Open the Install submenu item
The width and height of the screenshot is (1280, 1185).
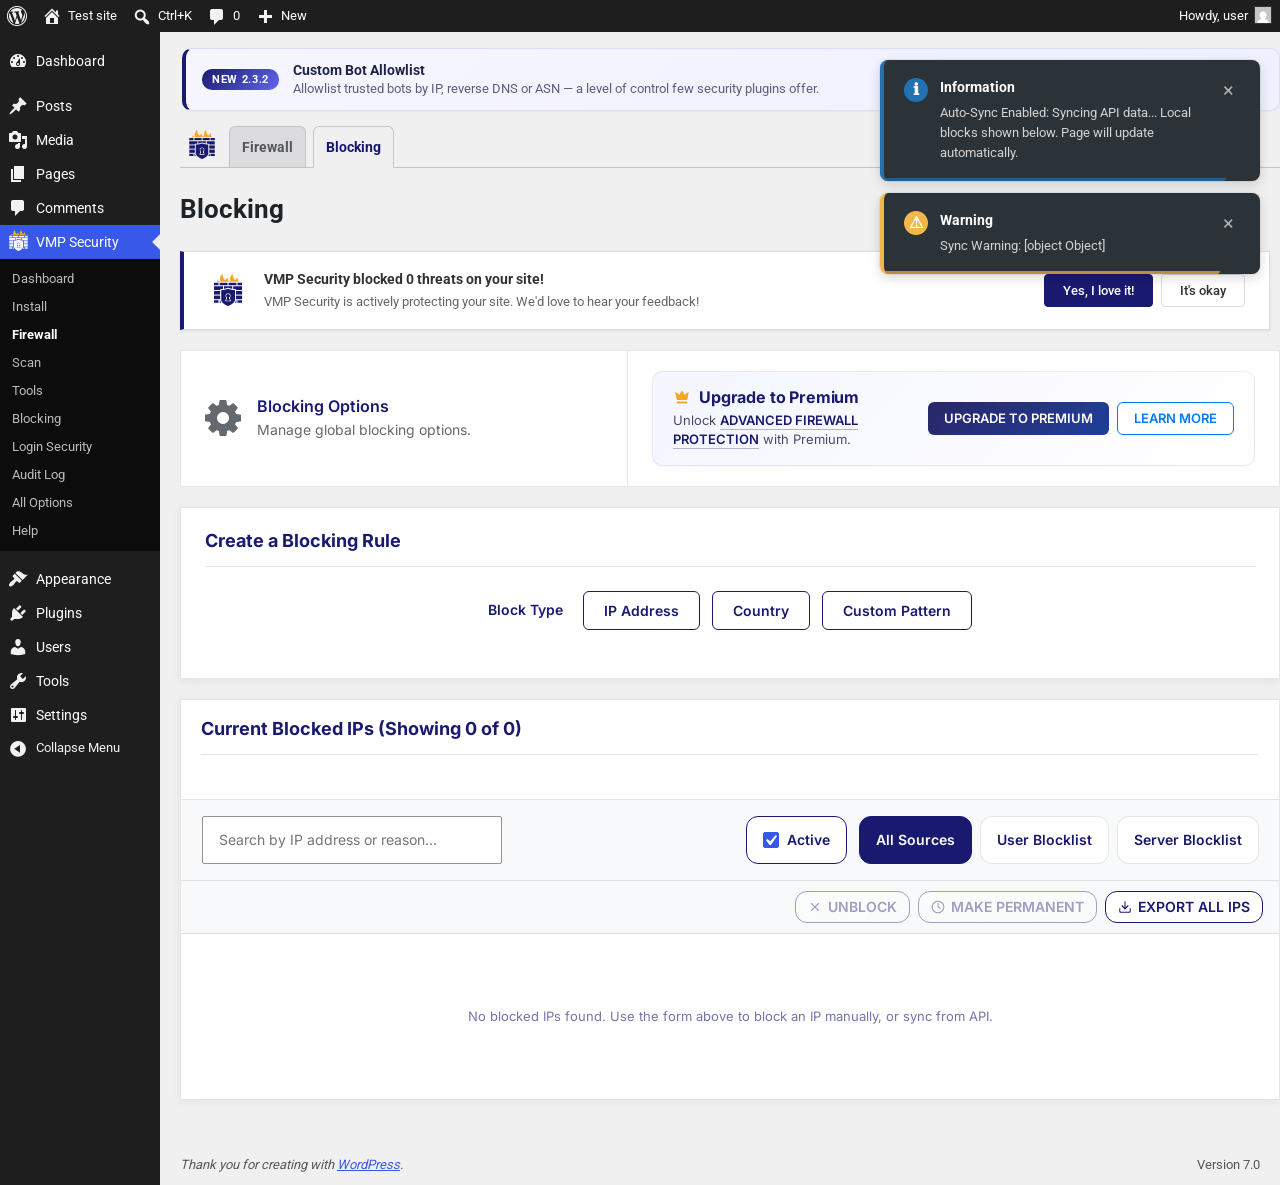(x=30, y=307)
